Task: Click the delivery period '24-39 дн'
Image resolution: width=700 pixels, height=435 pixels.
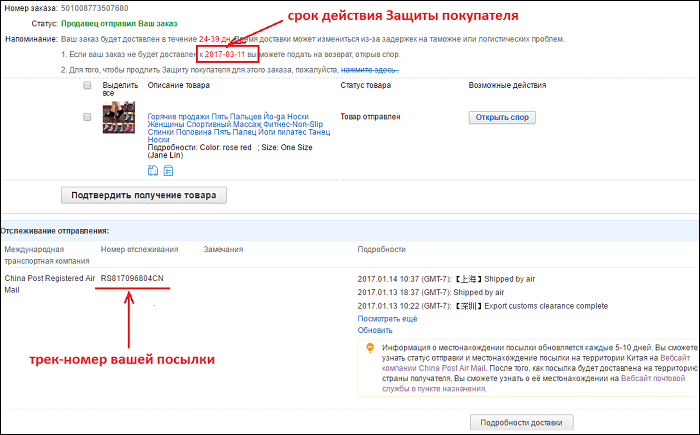Action: 214,39
